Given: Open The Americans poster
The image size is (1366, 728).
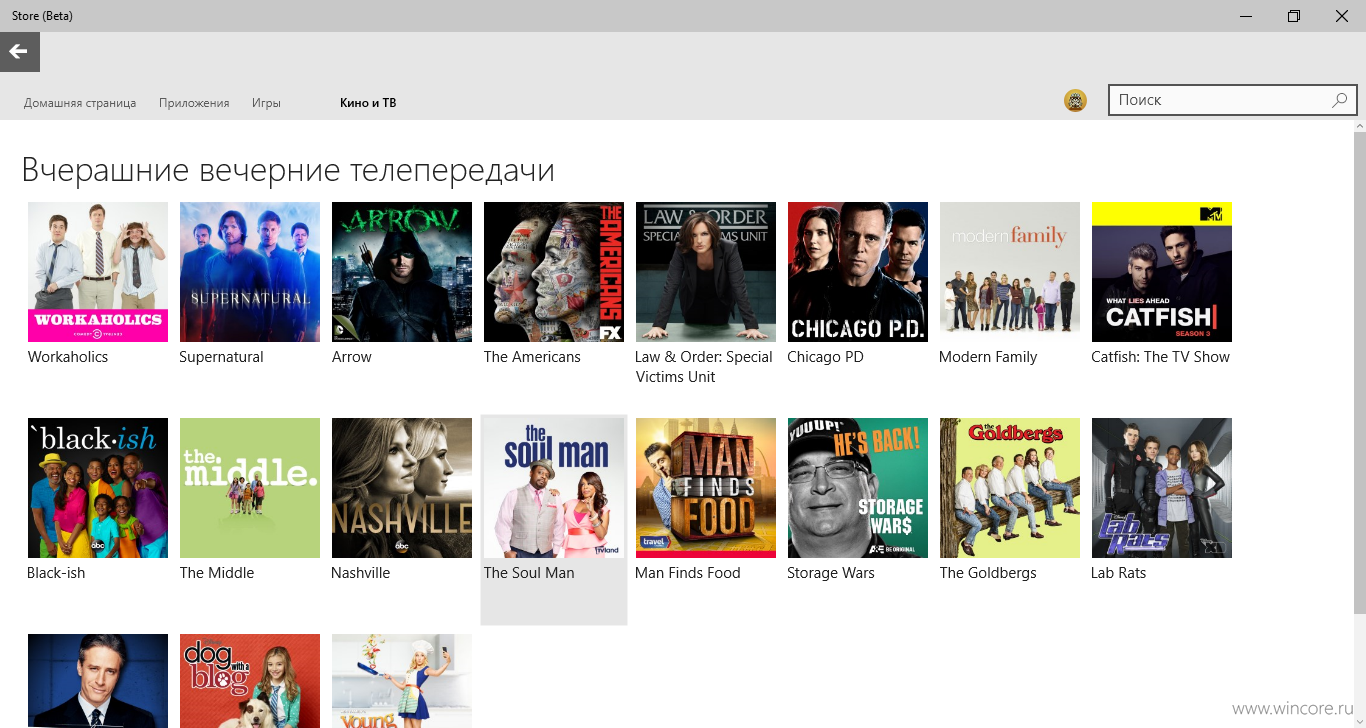Looking at the screenshot, I should 554,272.
